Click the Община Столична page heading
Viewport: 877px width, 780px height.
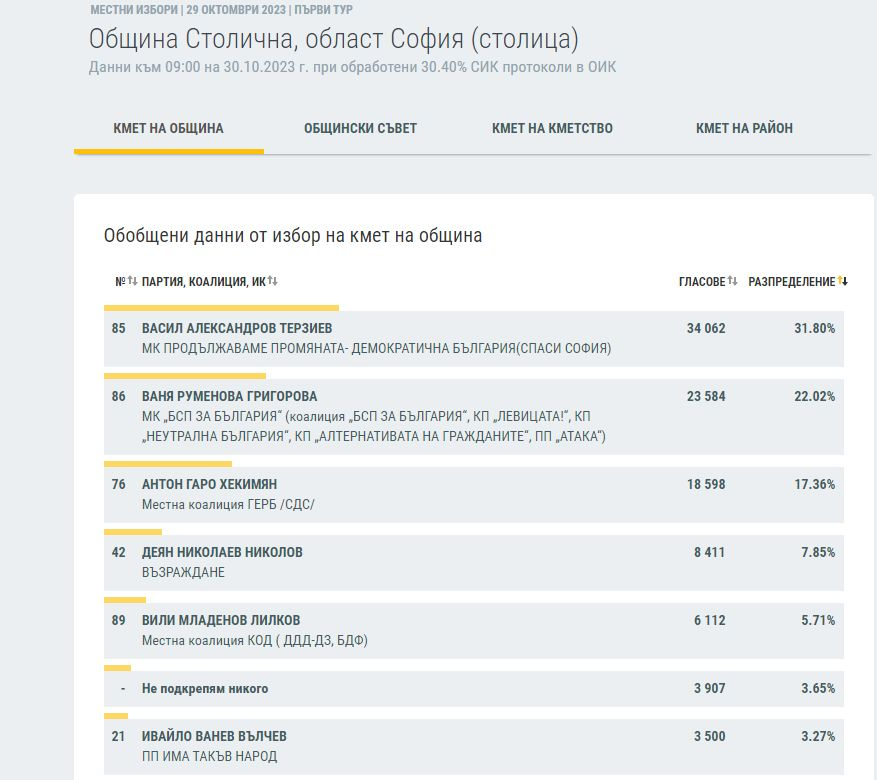point(333,39)
